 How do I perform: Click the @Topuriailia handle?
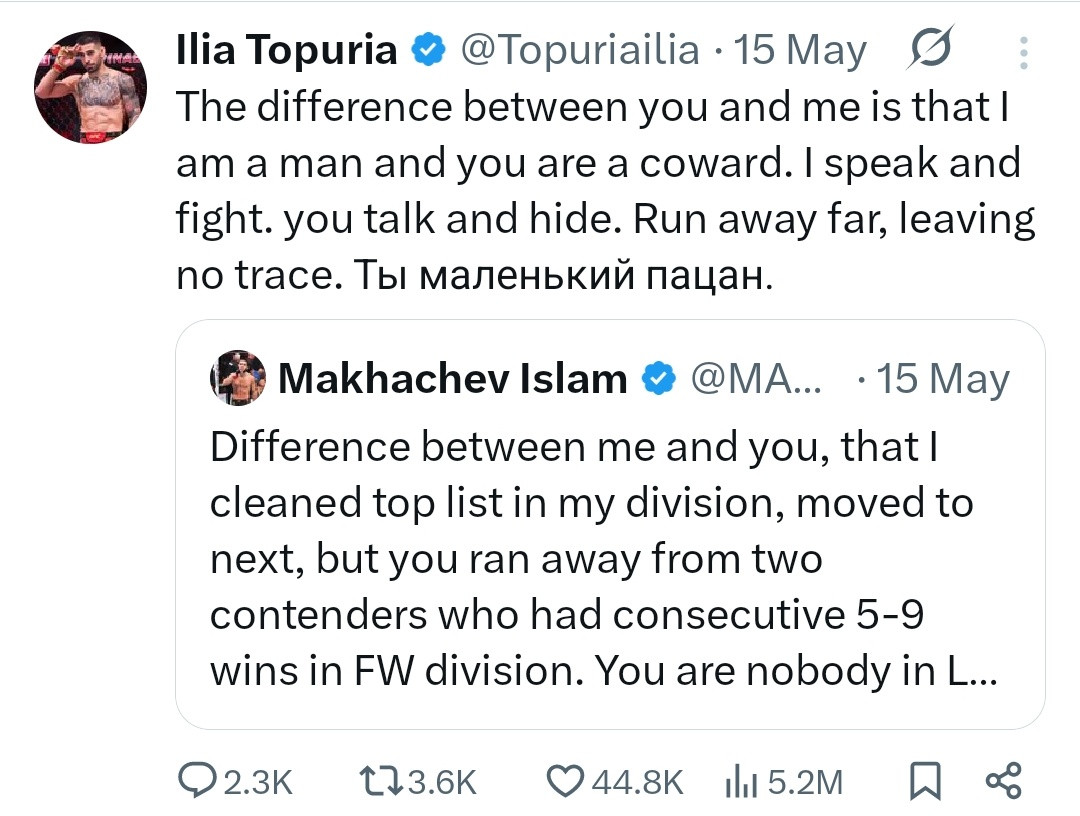pyautogui.click(x=578, y=50)
